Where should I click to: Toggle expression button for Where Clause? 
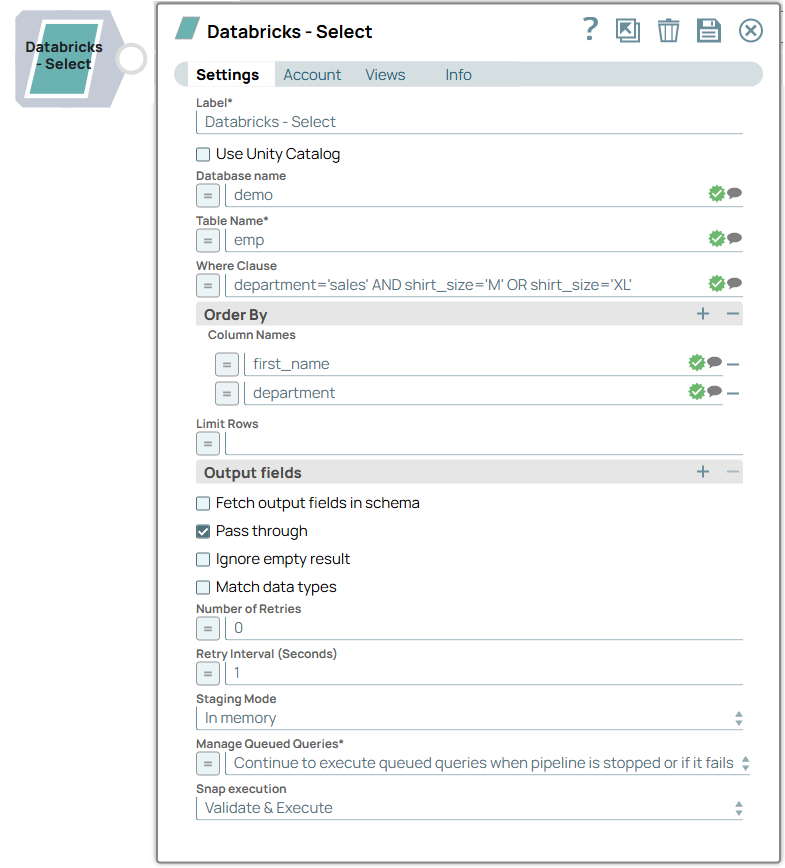click(208, 285)
